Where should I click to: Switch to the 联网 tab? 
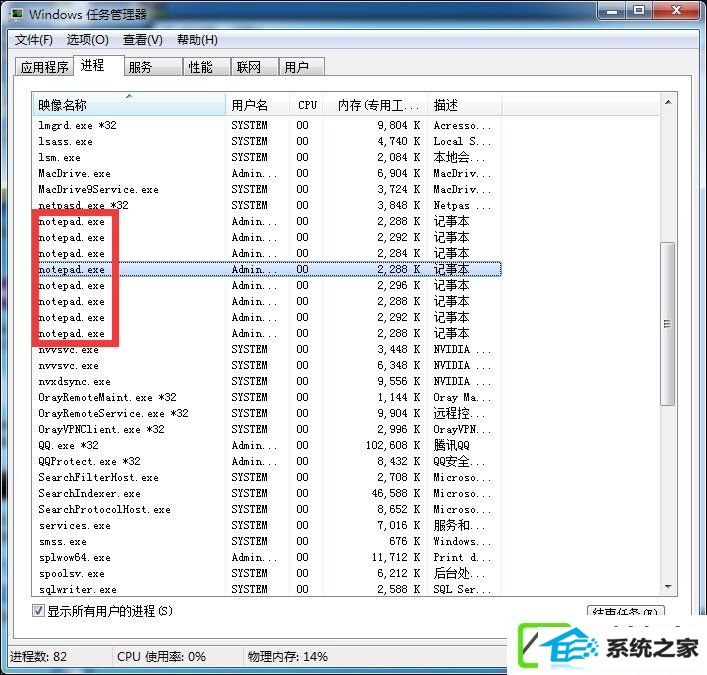(x=254, y=67)
